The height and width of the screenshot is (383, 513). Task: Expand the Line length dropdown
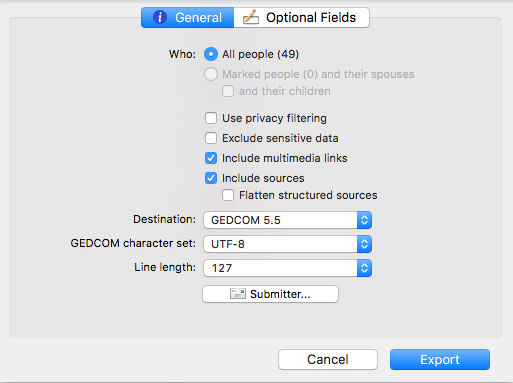(x=287, y=268)
